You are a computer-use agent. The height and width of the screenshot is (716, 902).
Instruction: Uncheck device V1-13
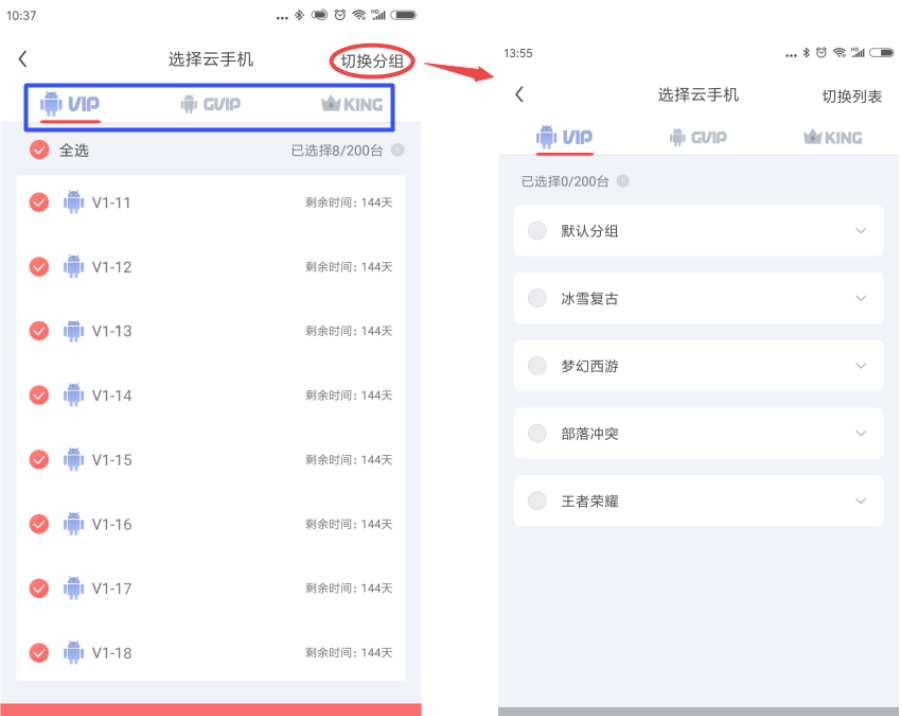tap(38, 331)
